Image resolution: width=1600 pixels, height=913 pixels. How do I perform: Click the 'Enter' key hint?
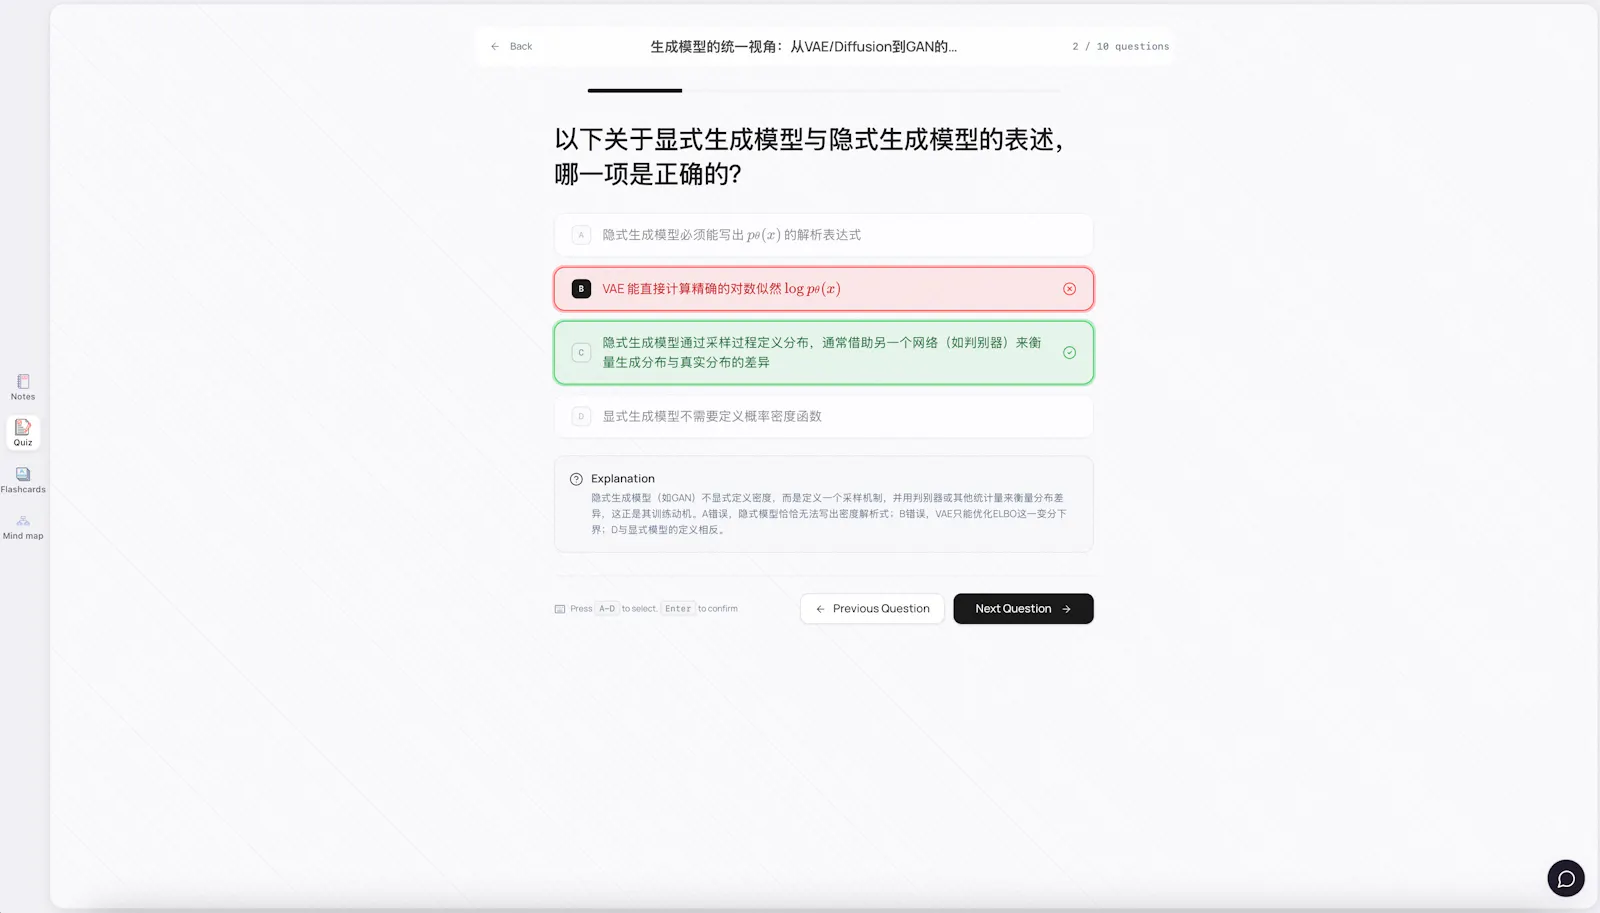tap(678, 609)
